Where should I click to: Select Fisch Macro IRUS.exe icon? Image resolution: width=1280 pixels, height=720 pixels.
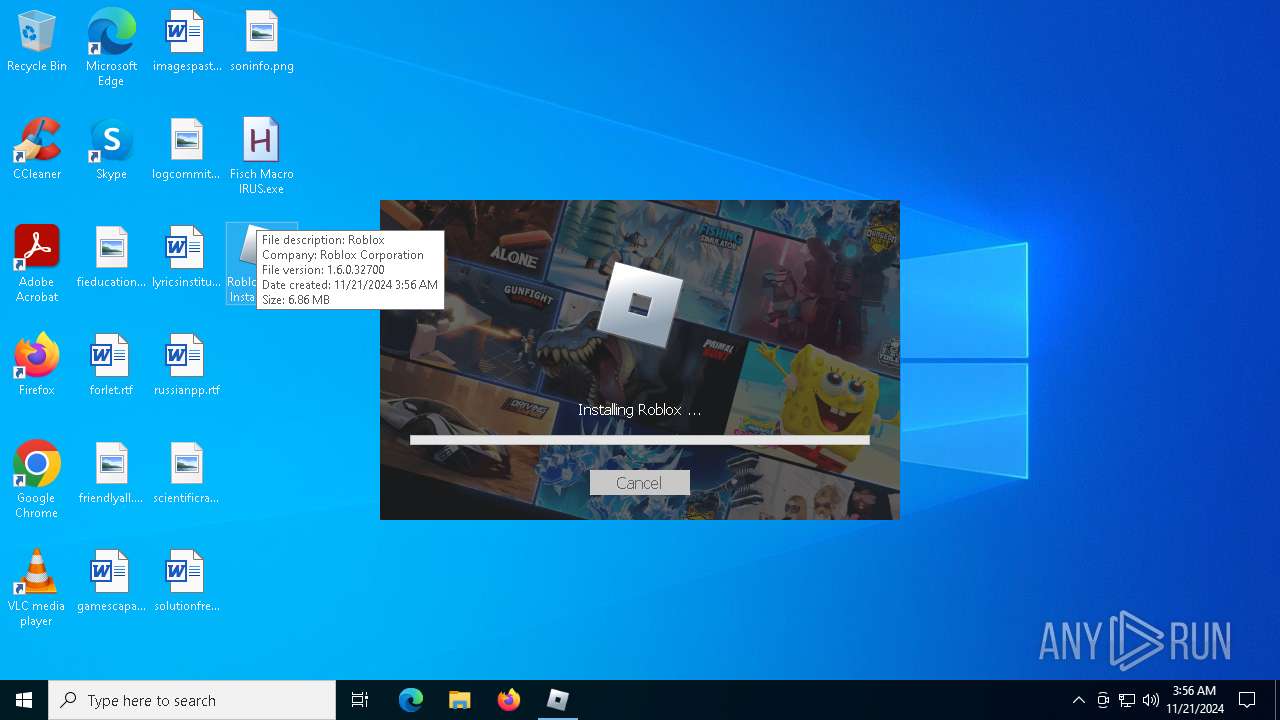[262, 156]
